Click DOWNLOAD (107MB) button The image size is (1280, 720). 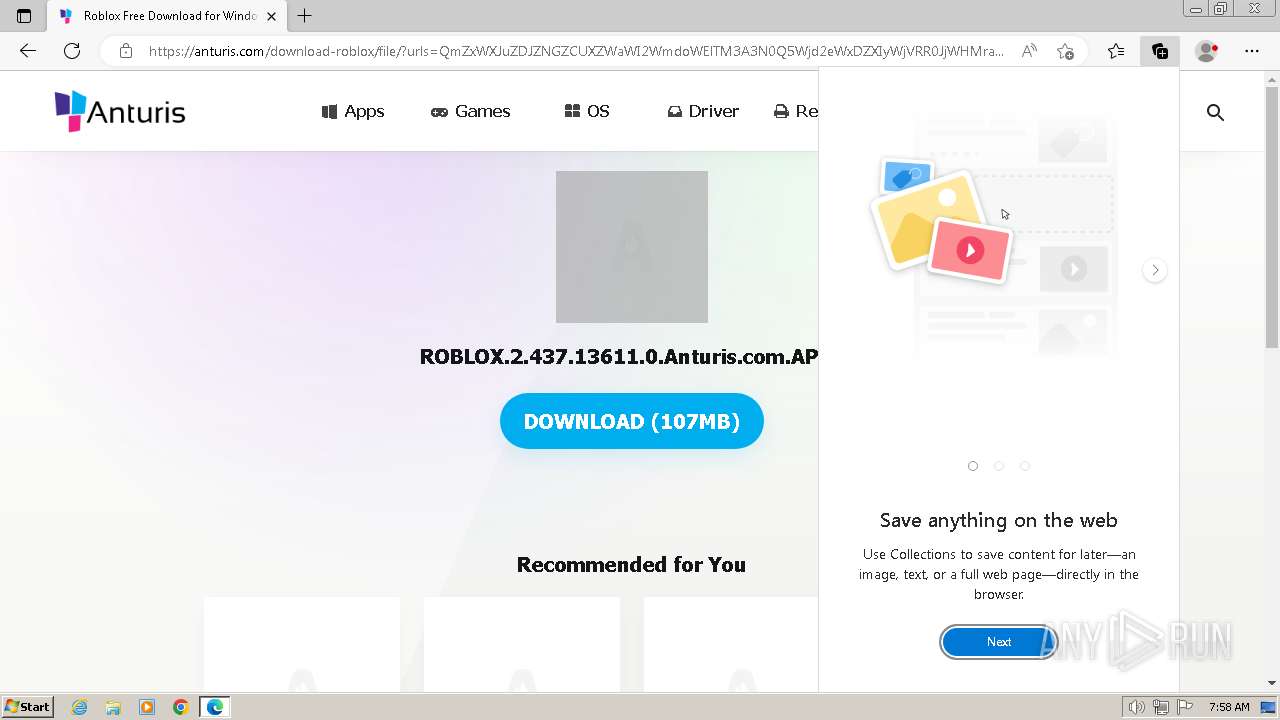[x=632, y=421]
